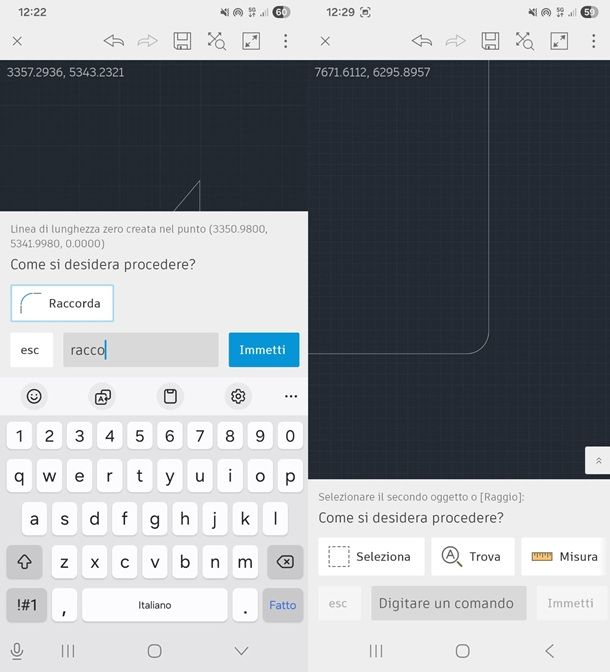The image size is (610, 672).
Task: Tap the comma key
Action: pos(65,605)
